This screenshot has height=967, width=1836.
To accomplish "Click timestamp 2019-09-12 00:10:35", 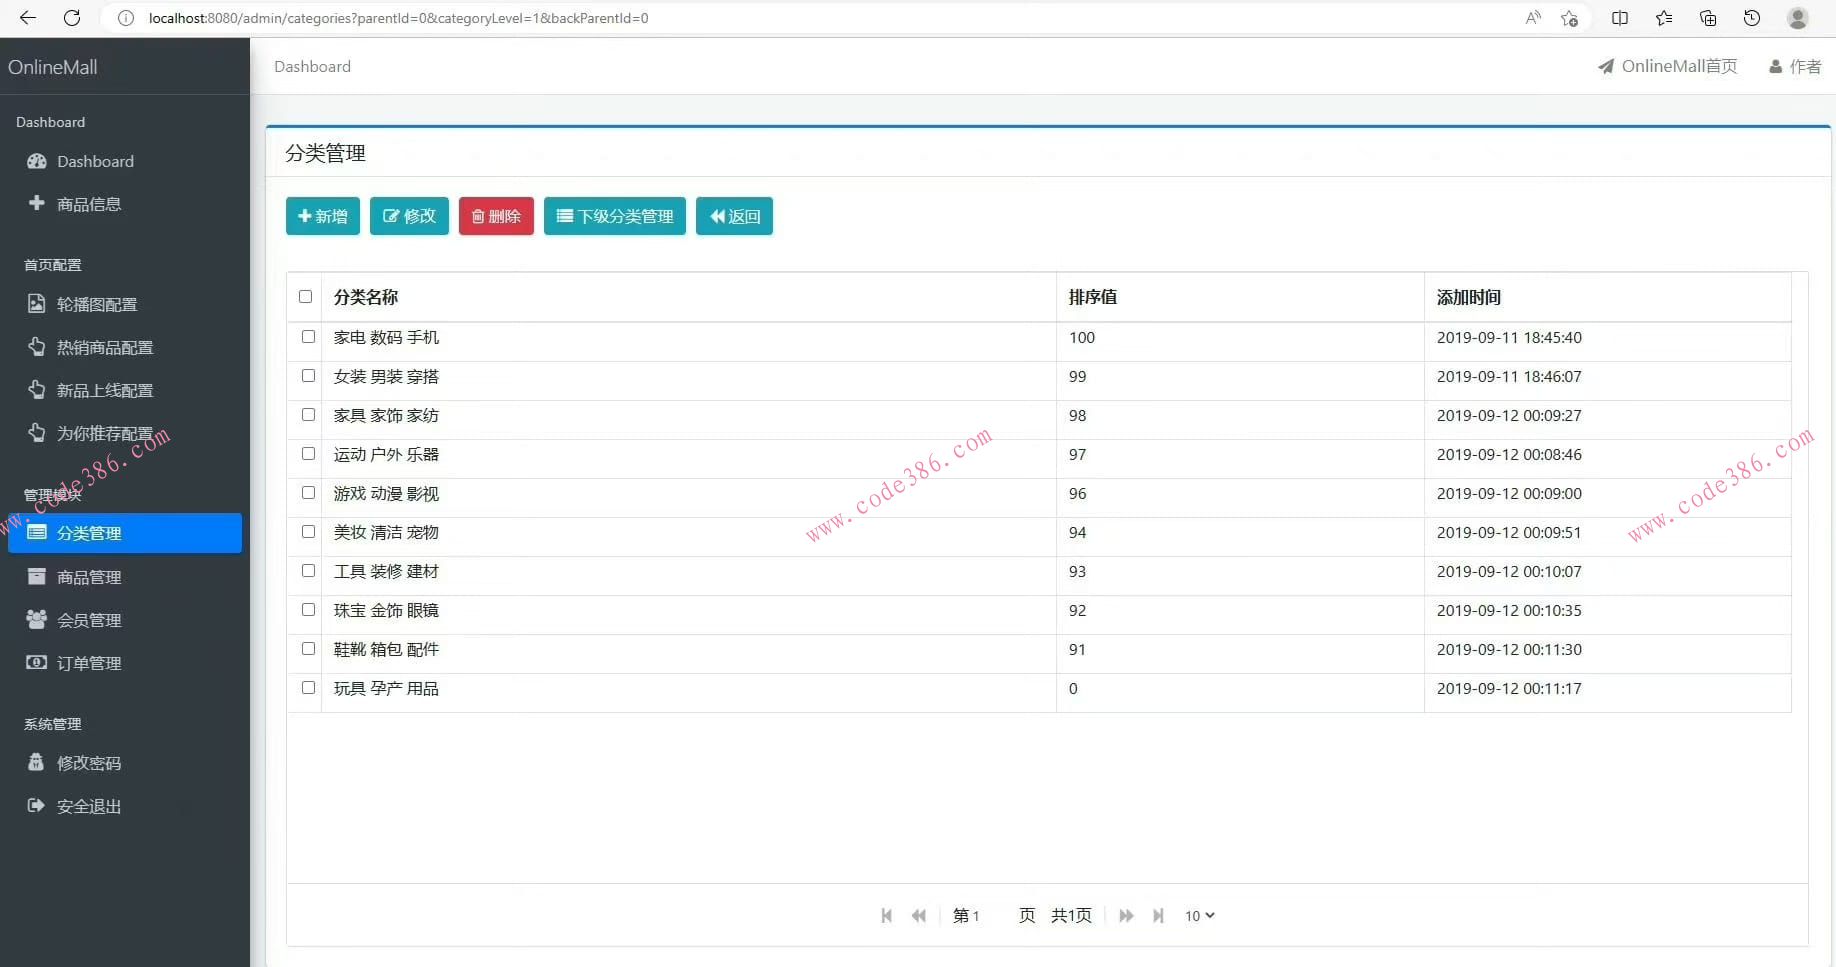I will coord(1509,611).
